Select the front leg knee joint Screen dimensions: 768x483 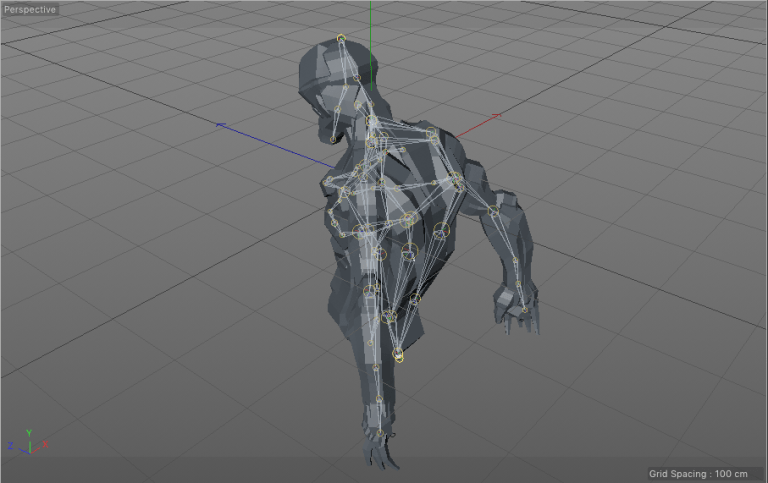coord(379,400)
